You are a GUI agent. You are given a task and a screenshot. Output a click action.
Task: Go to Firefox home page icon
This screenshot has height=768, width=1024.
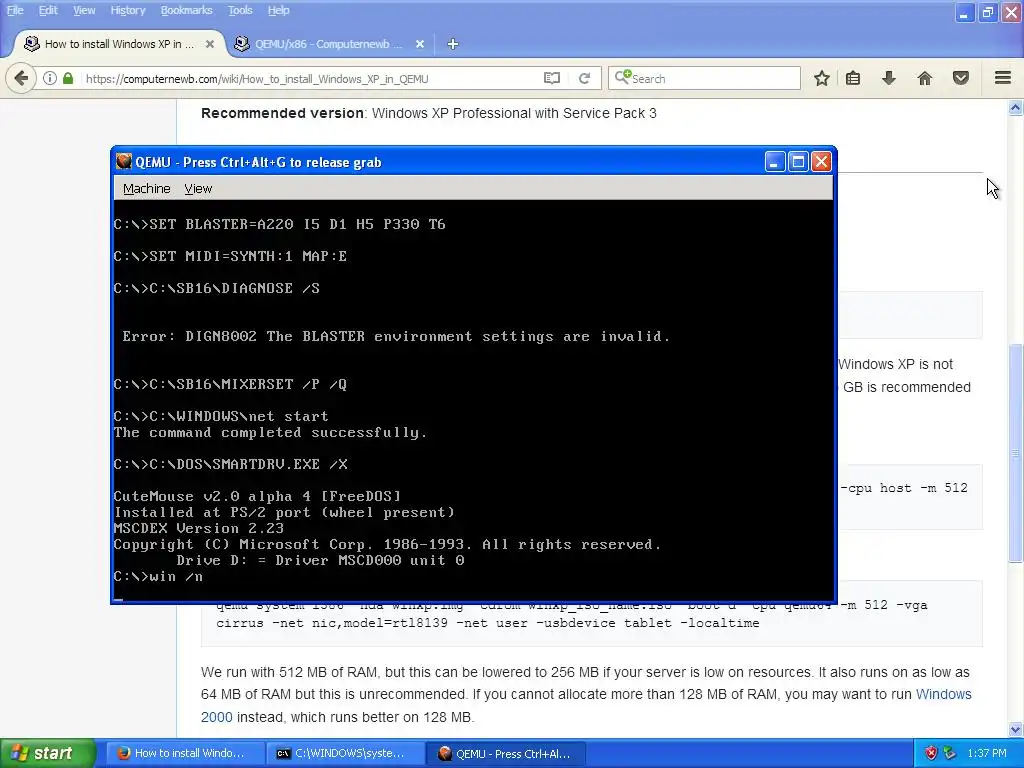click(925, 78)
